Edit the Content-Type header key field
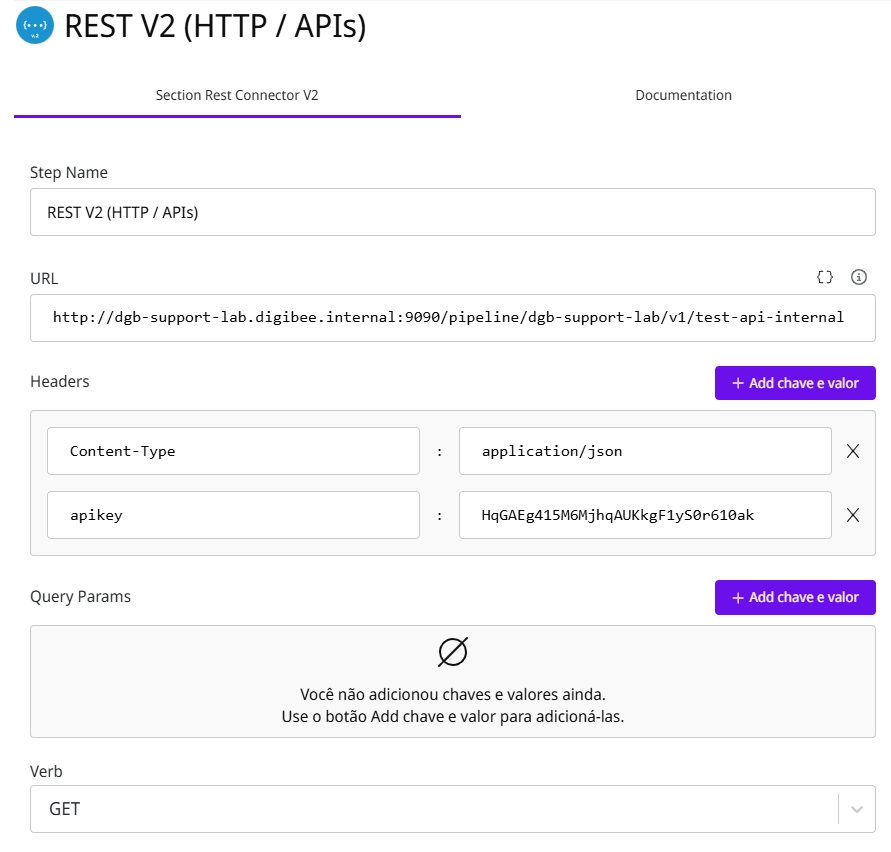 click(x=233, y=451)
